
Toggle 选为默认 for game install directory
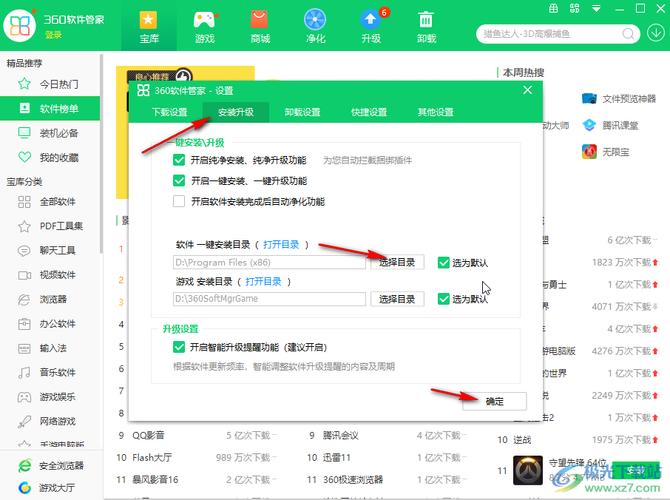(x=444, y=299)
